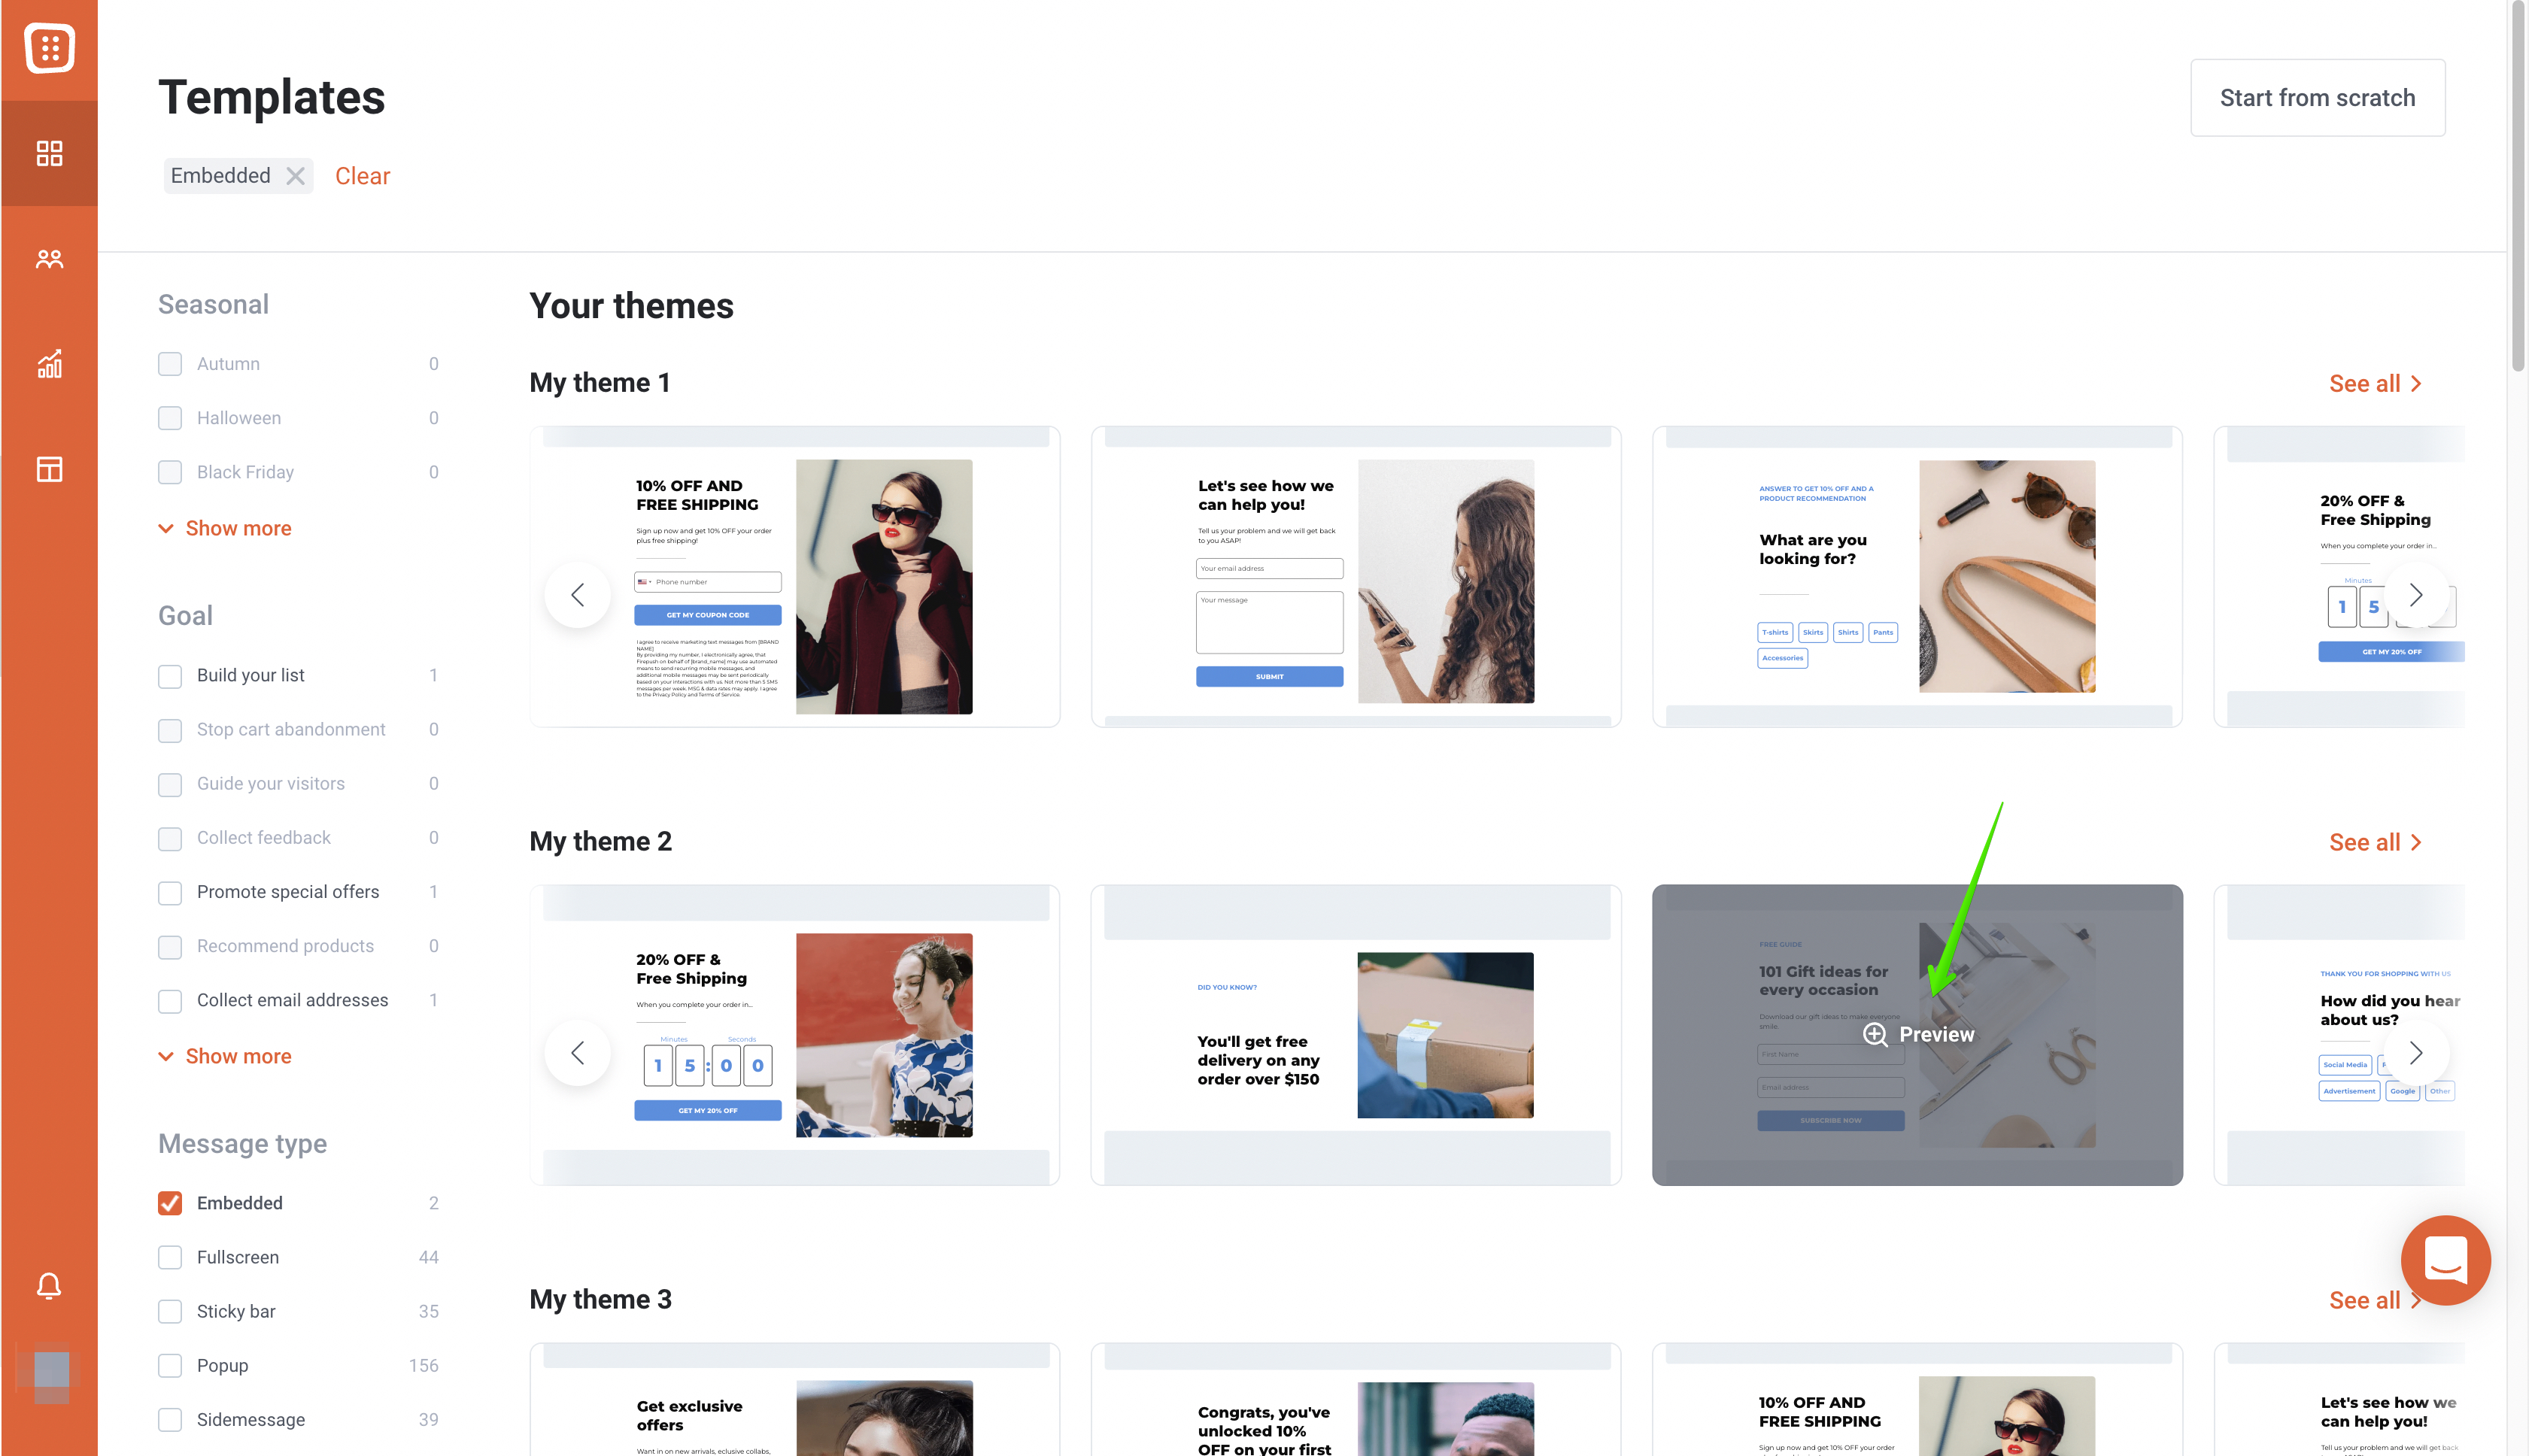Tick the Autumn checkbox
The image size is (2529, 1456).
coord(170,364)
